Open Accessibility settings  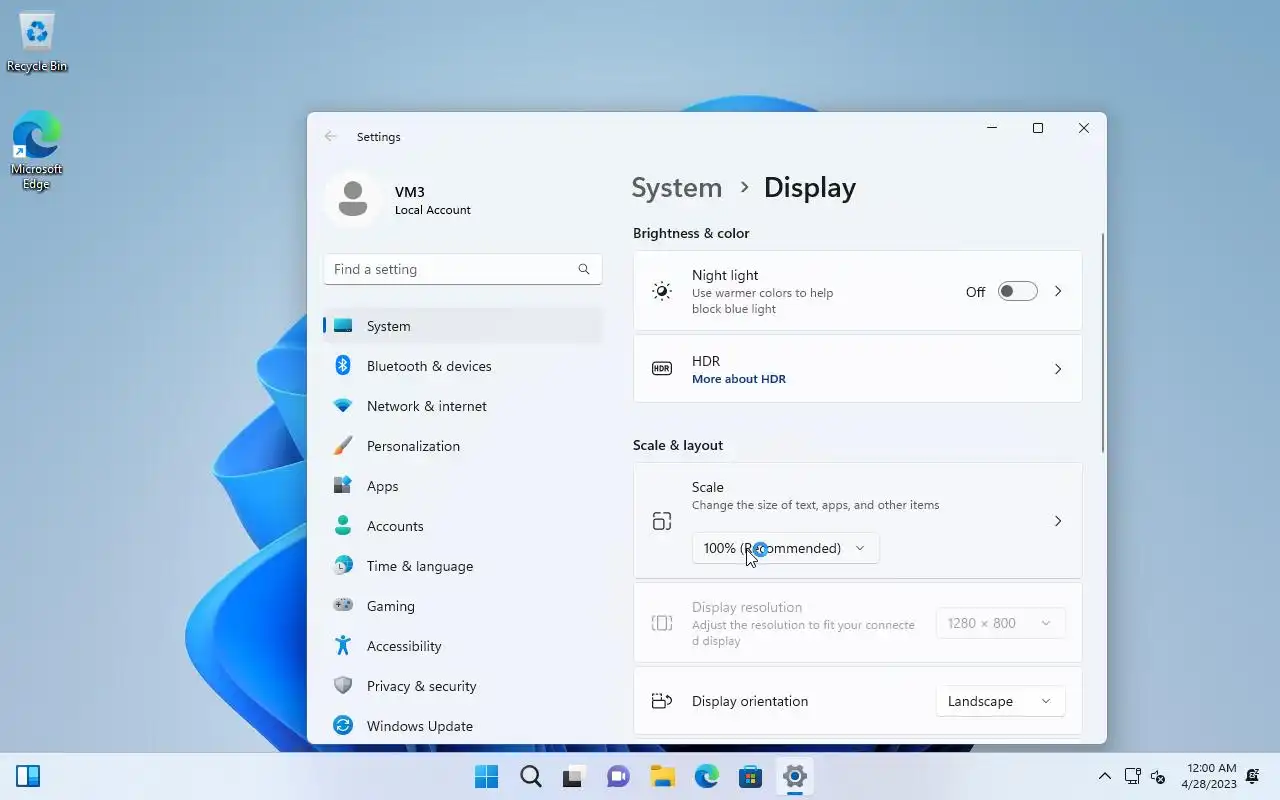[463, 646]
